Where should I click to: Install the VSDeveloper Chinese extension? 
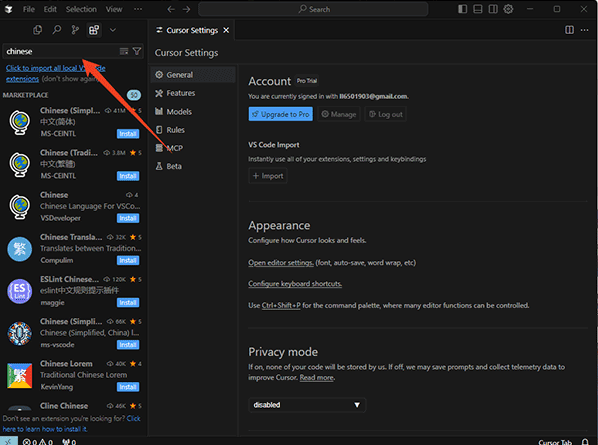[128, 218]
